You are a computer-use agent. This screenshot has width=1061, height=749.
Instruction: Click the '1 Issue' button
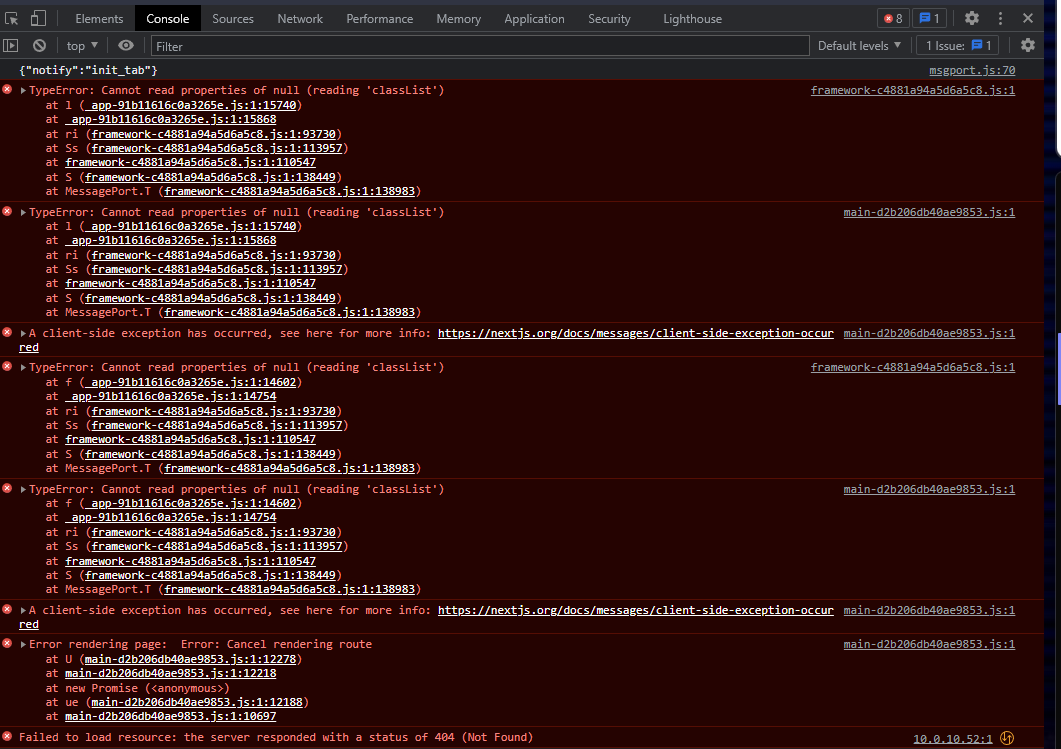957,45
